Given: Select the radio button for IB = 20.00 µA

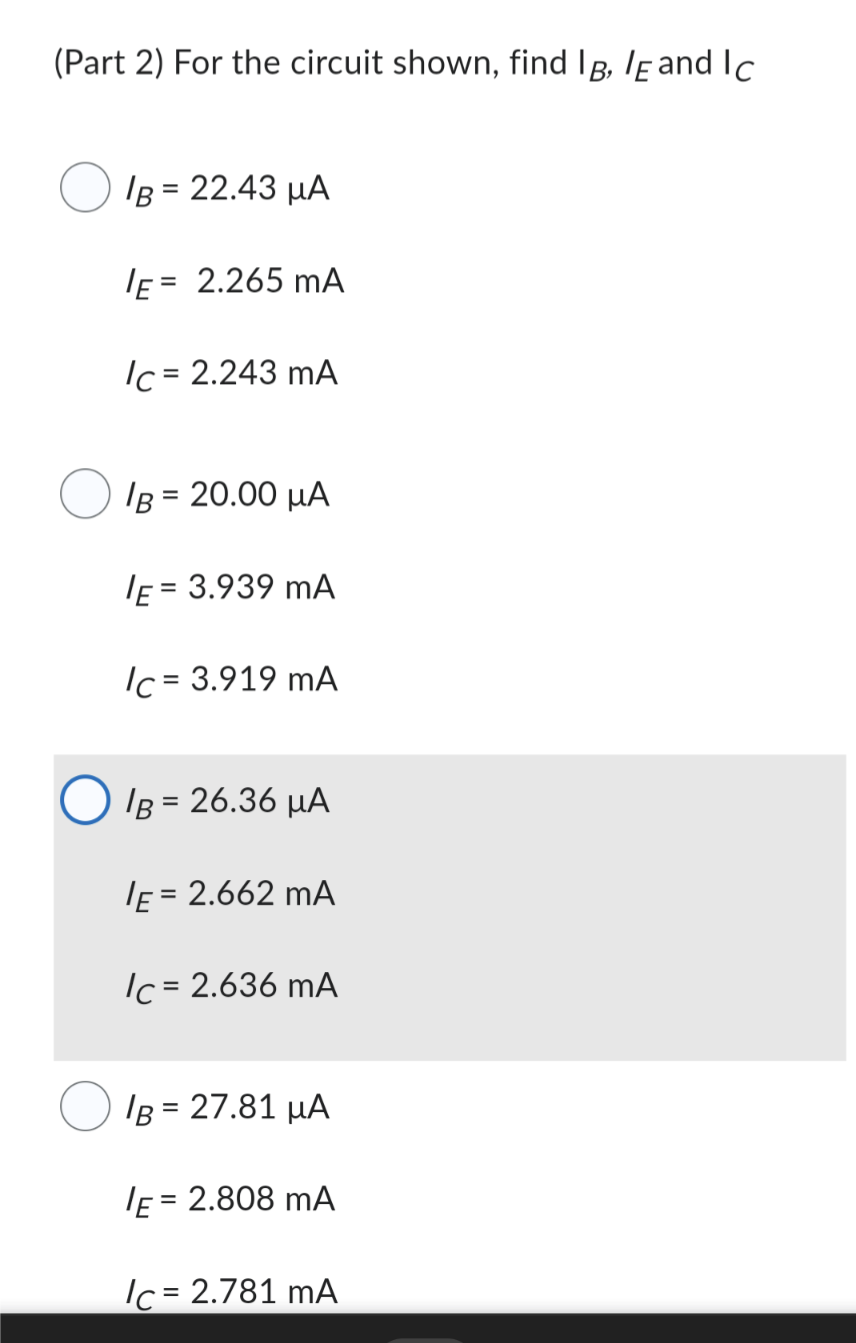Looking at the screenshot, I should coord(84,492).
